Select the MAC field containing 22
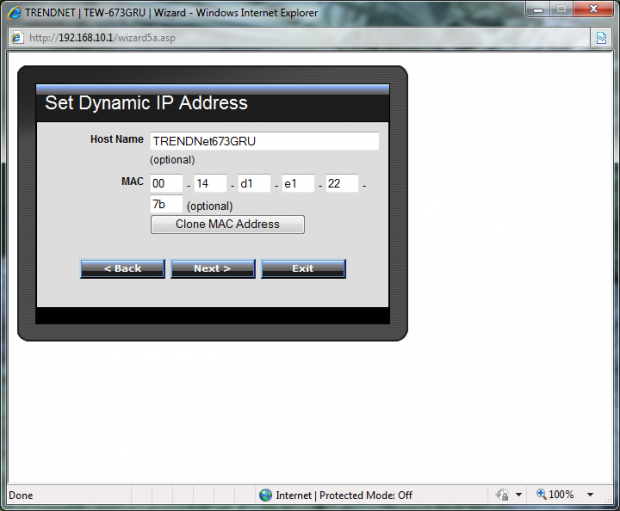Viewport: 620px width, 511px height. (x=342, y=184)
